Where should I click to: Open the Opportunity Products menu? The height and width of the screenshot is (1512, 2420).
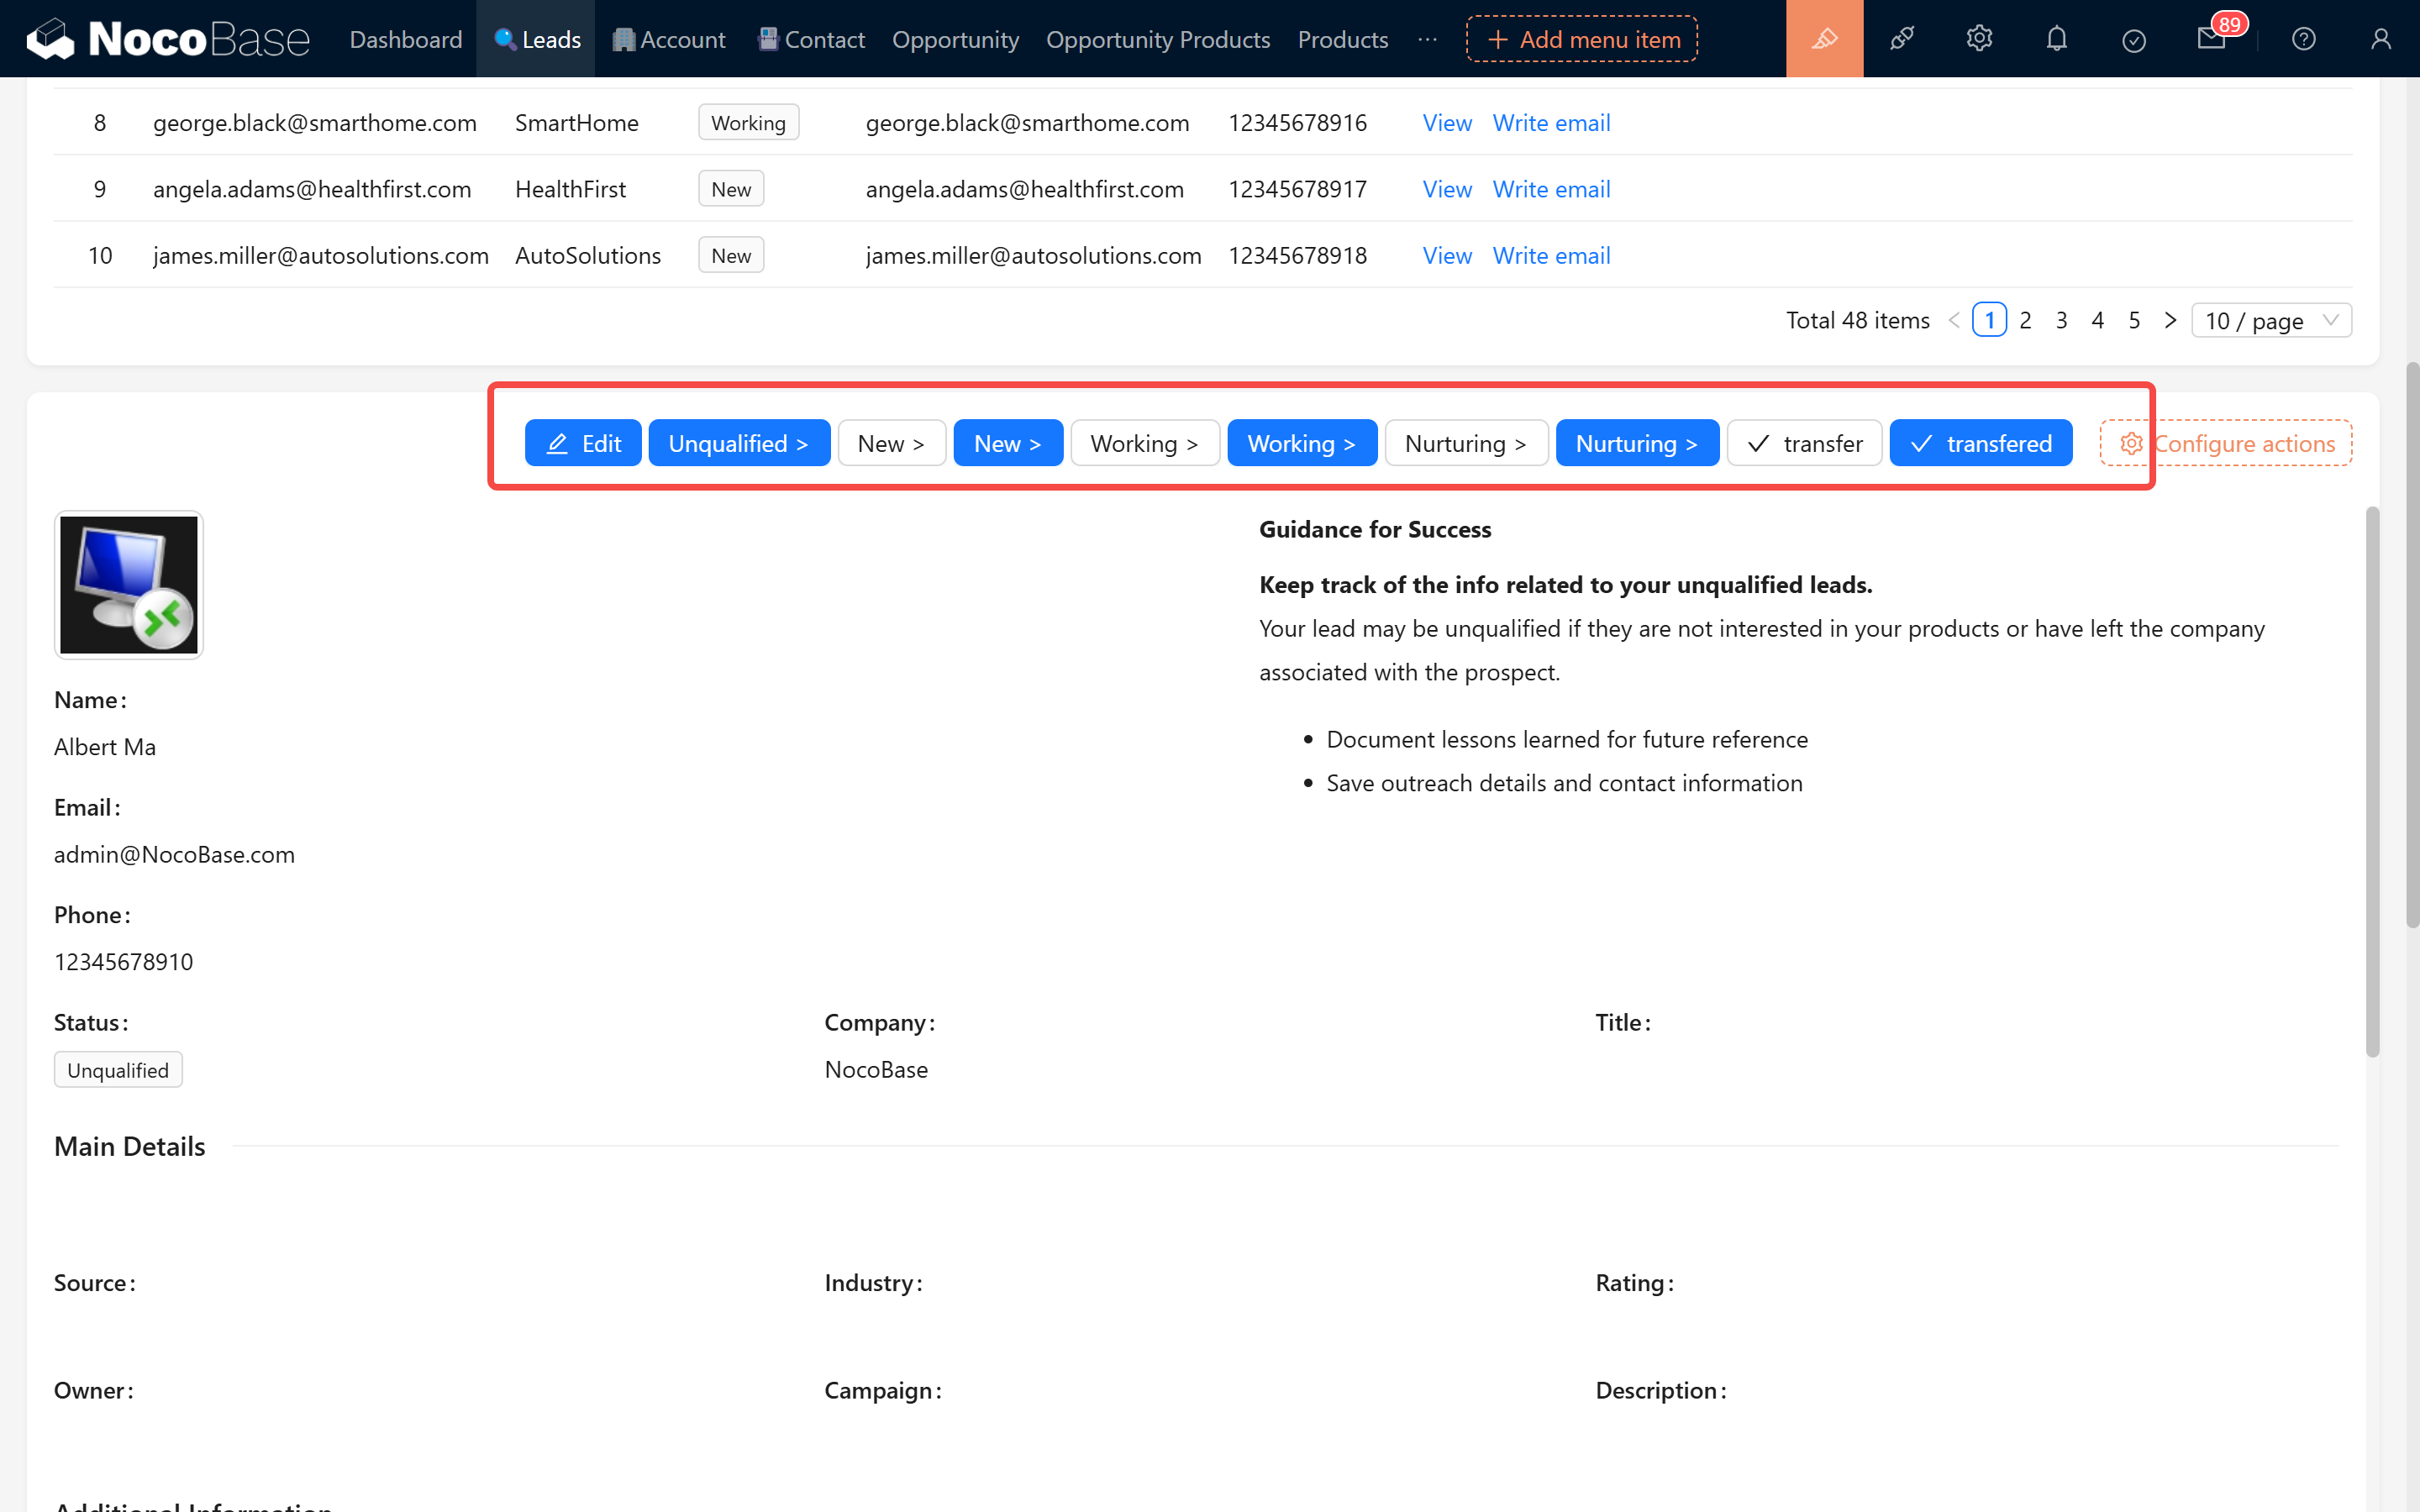pos(1157,39)
